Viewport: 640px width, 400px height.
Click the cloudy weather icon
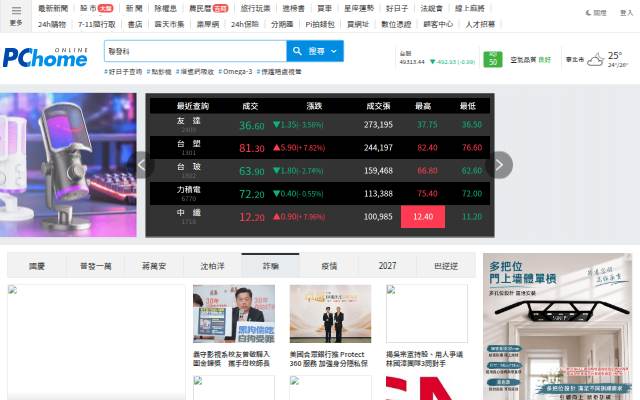[596, 60]
